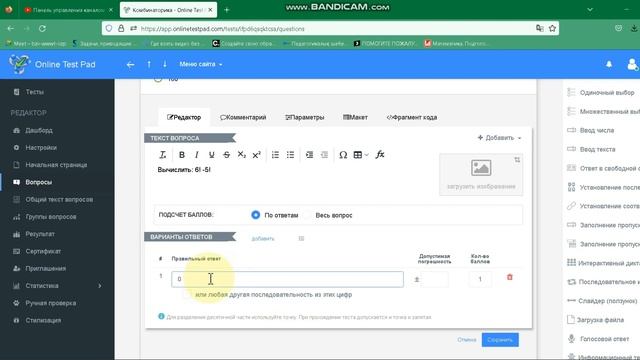Toggle bold formatting in question editor
This screenshot has height=360, width=640.
[x=182, y=155]
